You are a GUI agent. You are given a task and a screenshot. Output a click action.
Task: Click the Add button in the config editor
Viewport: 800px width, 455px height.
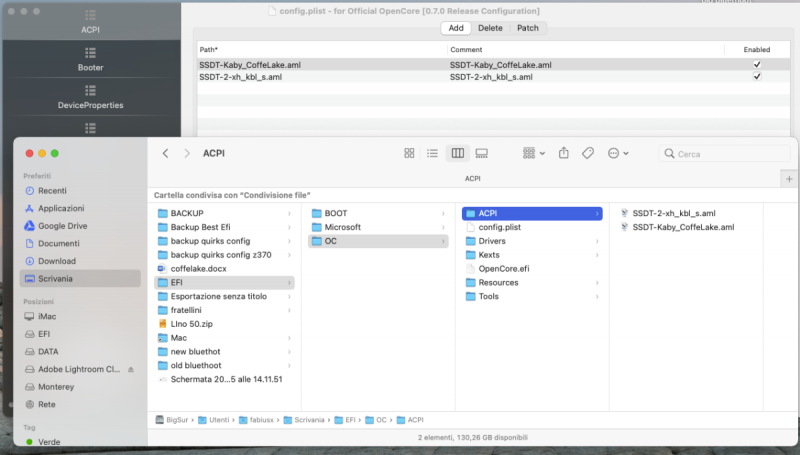(x=456, y=28)
